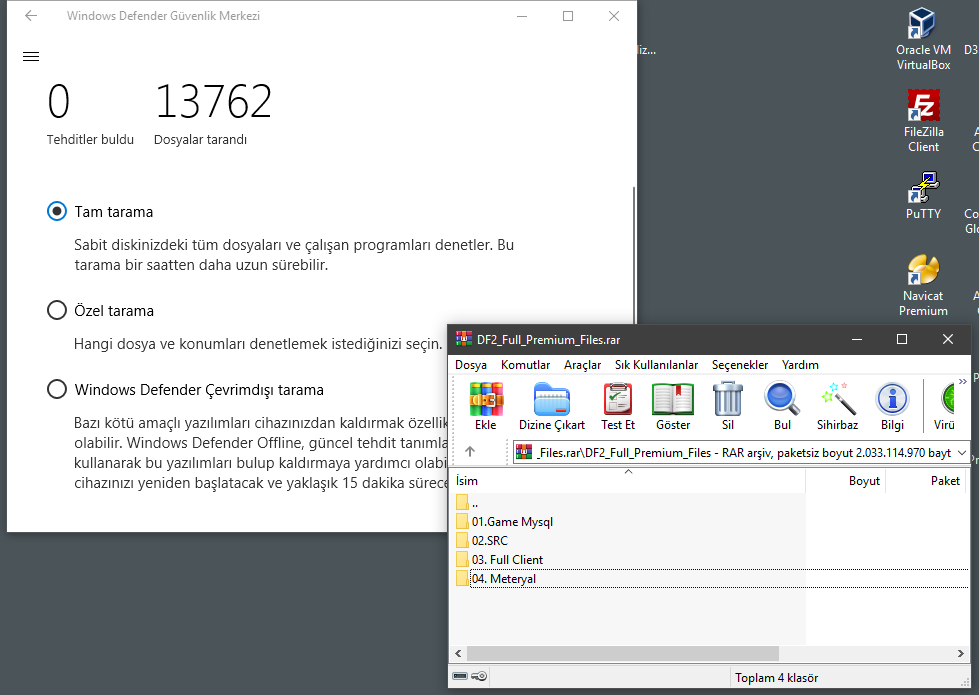
Task: Sort by the İsim column header
Action: [627, 481]
